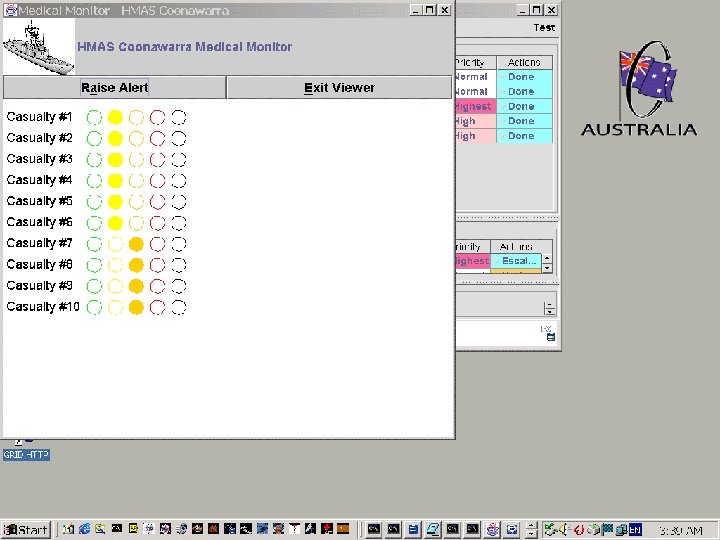Click the Highest priority cell in upper table

[476, 107]
